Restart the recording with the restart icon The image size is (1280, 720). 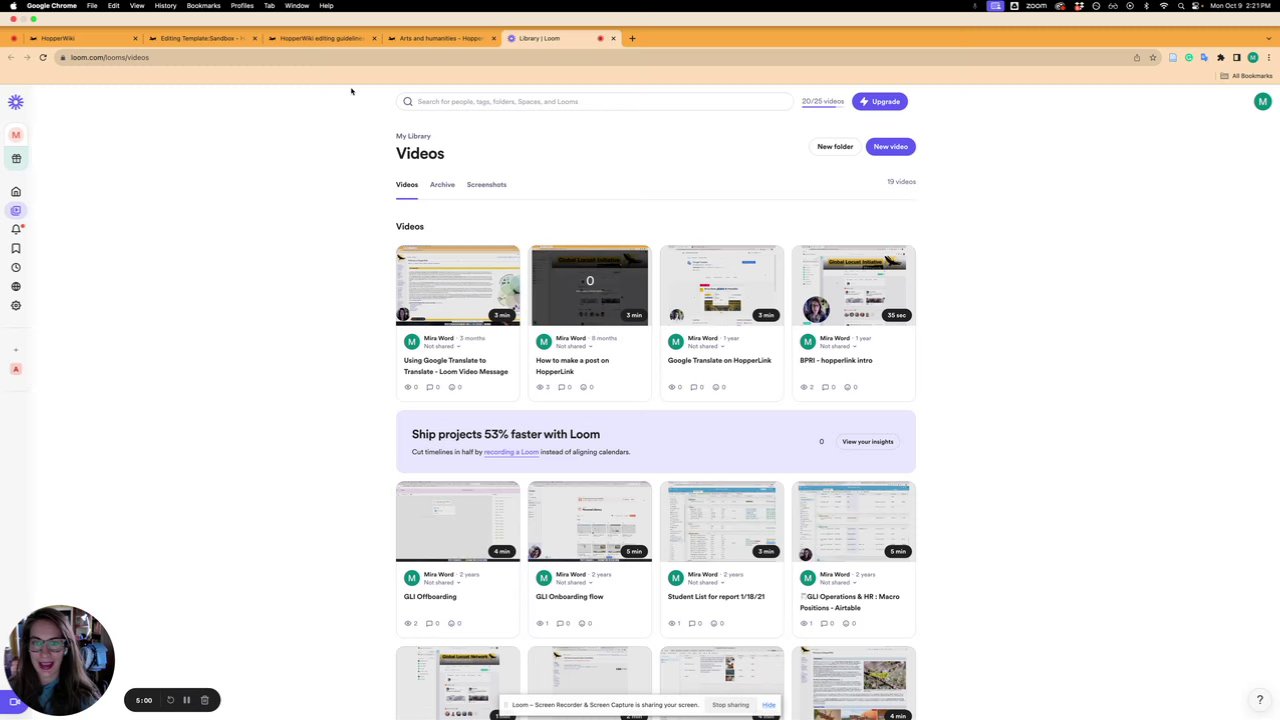(x=170, y=700)
